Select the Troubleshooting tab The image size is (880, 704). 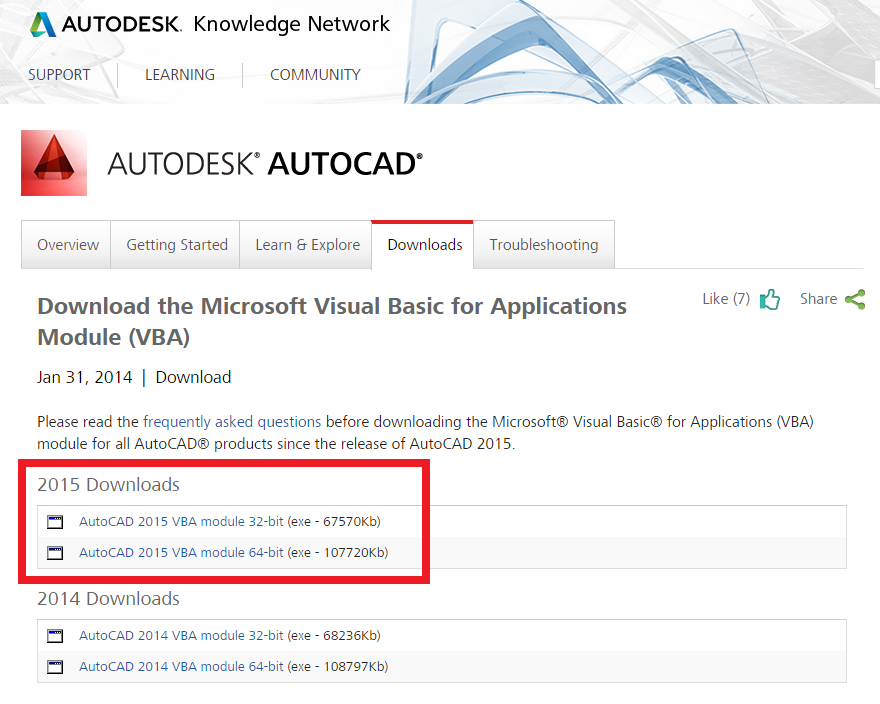544,245
